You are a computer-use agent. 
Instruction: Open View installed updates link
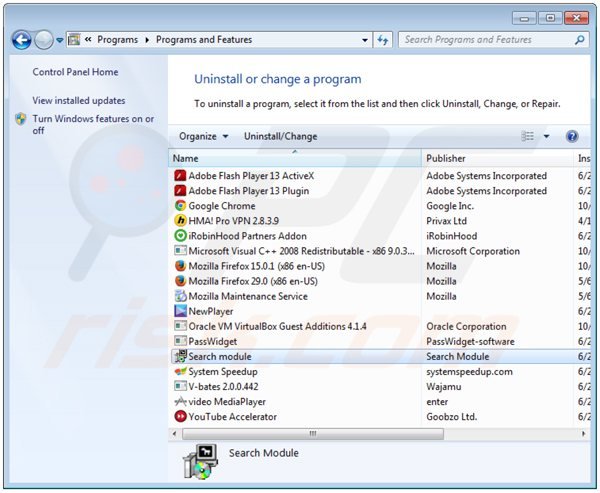point(79,101)
